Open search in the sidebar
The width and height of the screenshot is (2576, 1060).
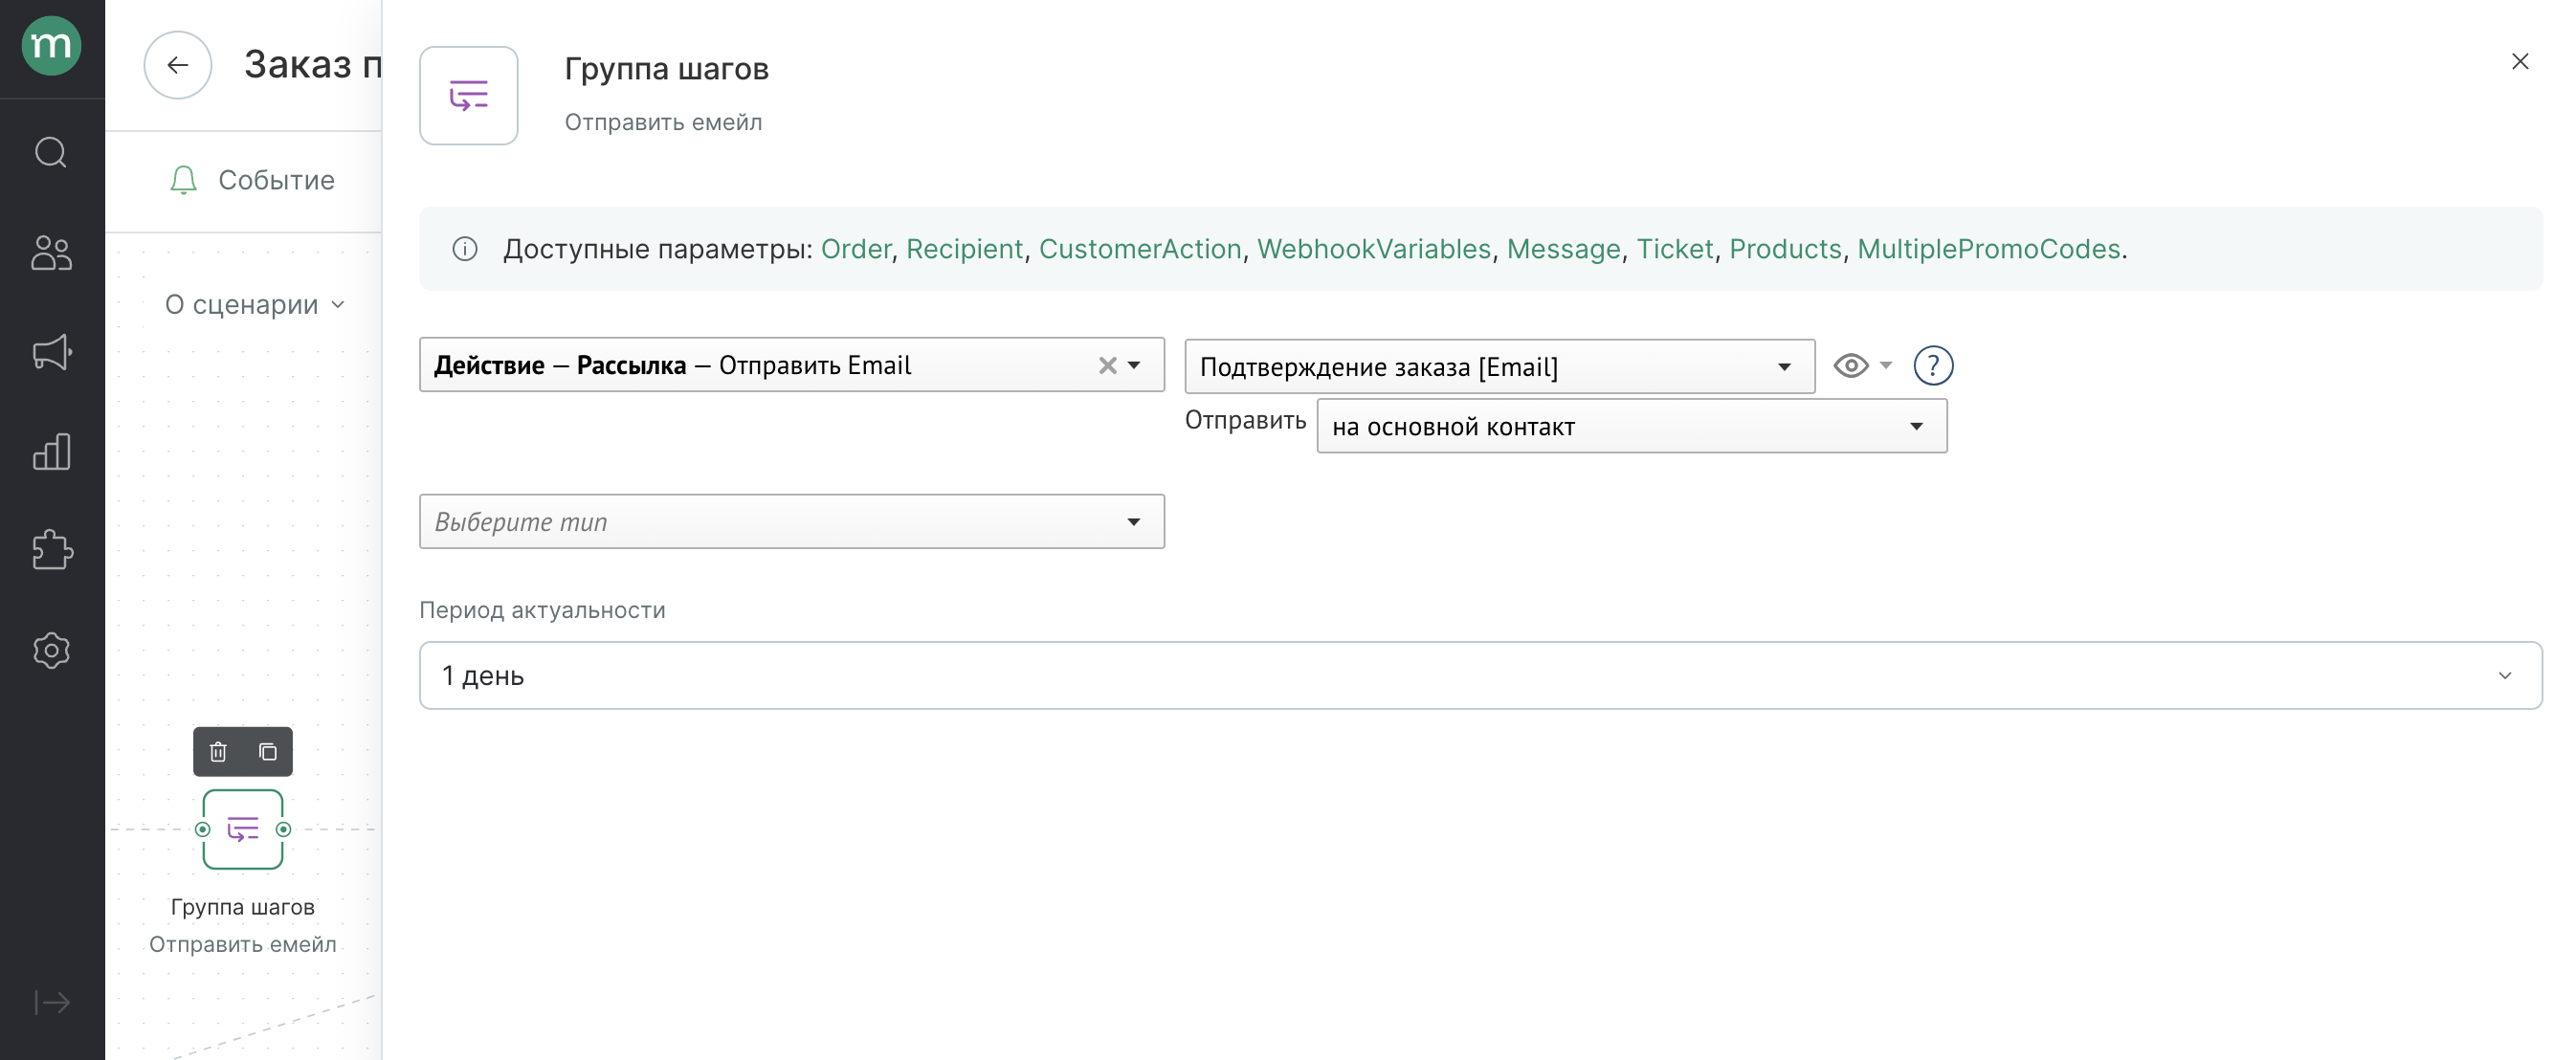51,153
